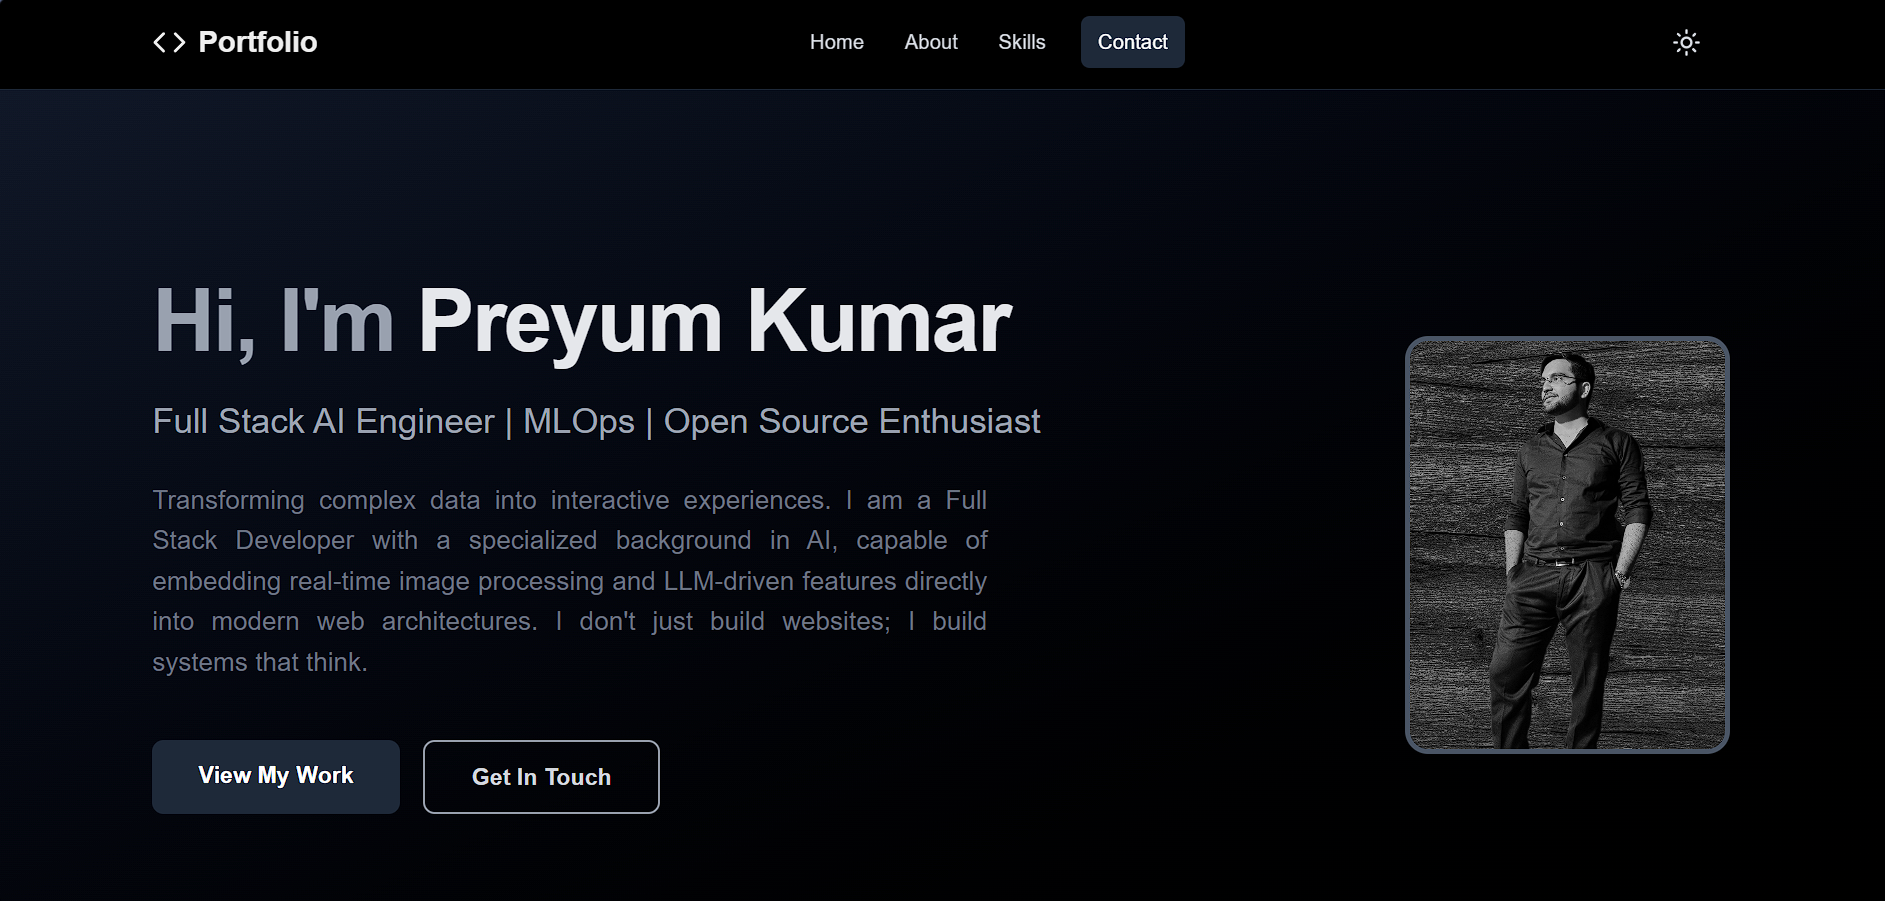This screenshot has height=901, width=1885.
Task: Select Home in the navigation bar
Action: coord(836,42)
